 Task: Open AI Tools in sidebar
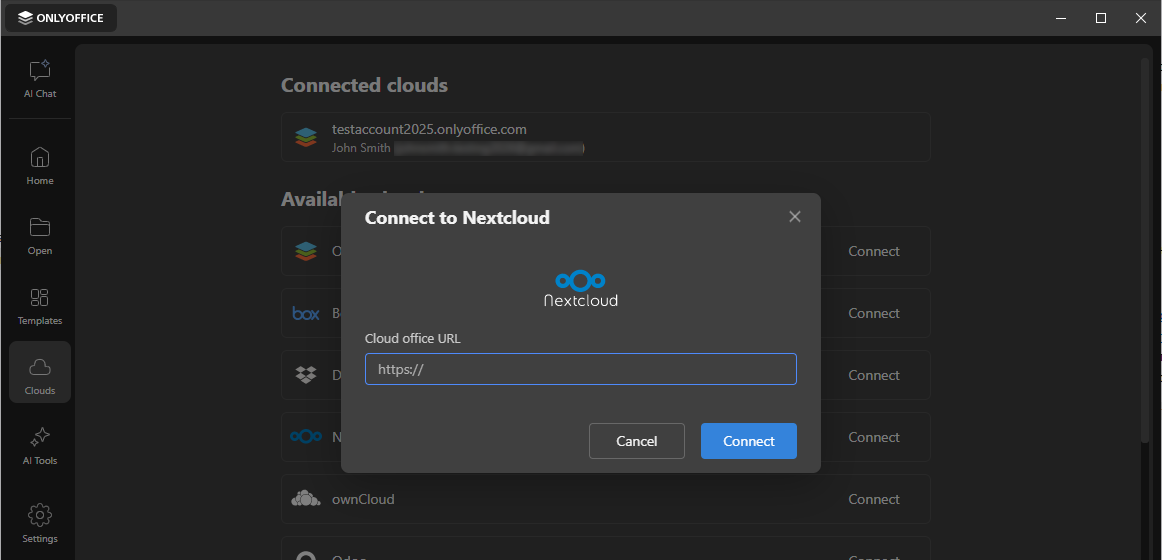point(40,446)
